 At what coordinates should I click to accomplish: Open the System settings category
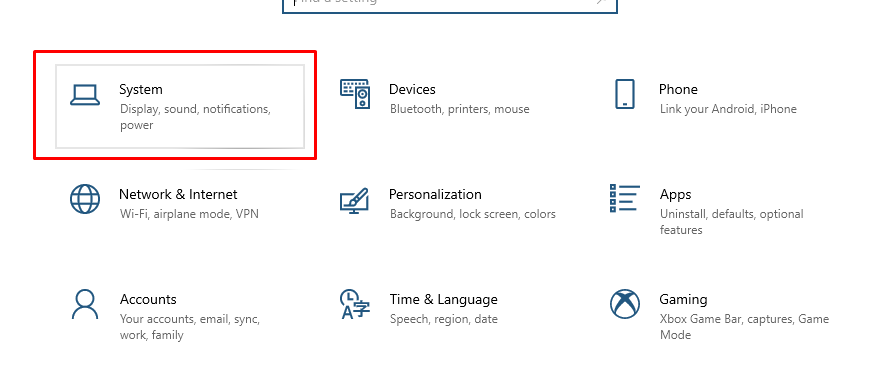point(180,106)
